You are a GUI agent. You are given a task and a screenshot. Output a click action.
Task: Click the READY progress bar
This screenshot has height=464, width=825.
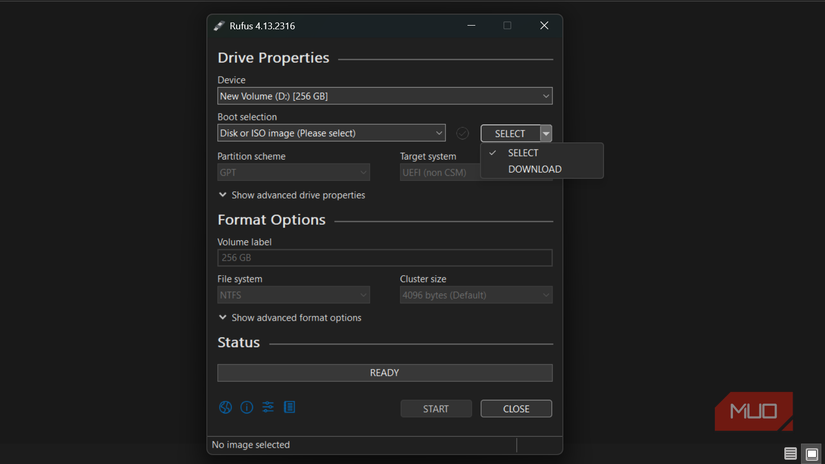tap(385, 373)
